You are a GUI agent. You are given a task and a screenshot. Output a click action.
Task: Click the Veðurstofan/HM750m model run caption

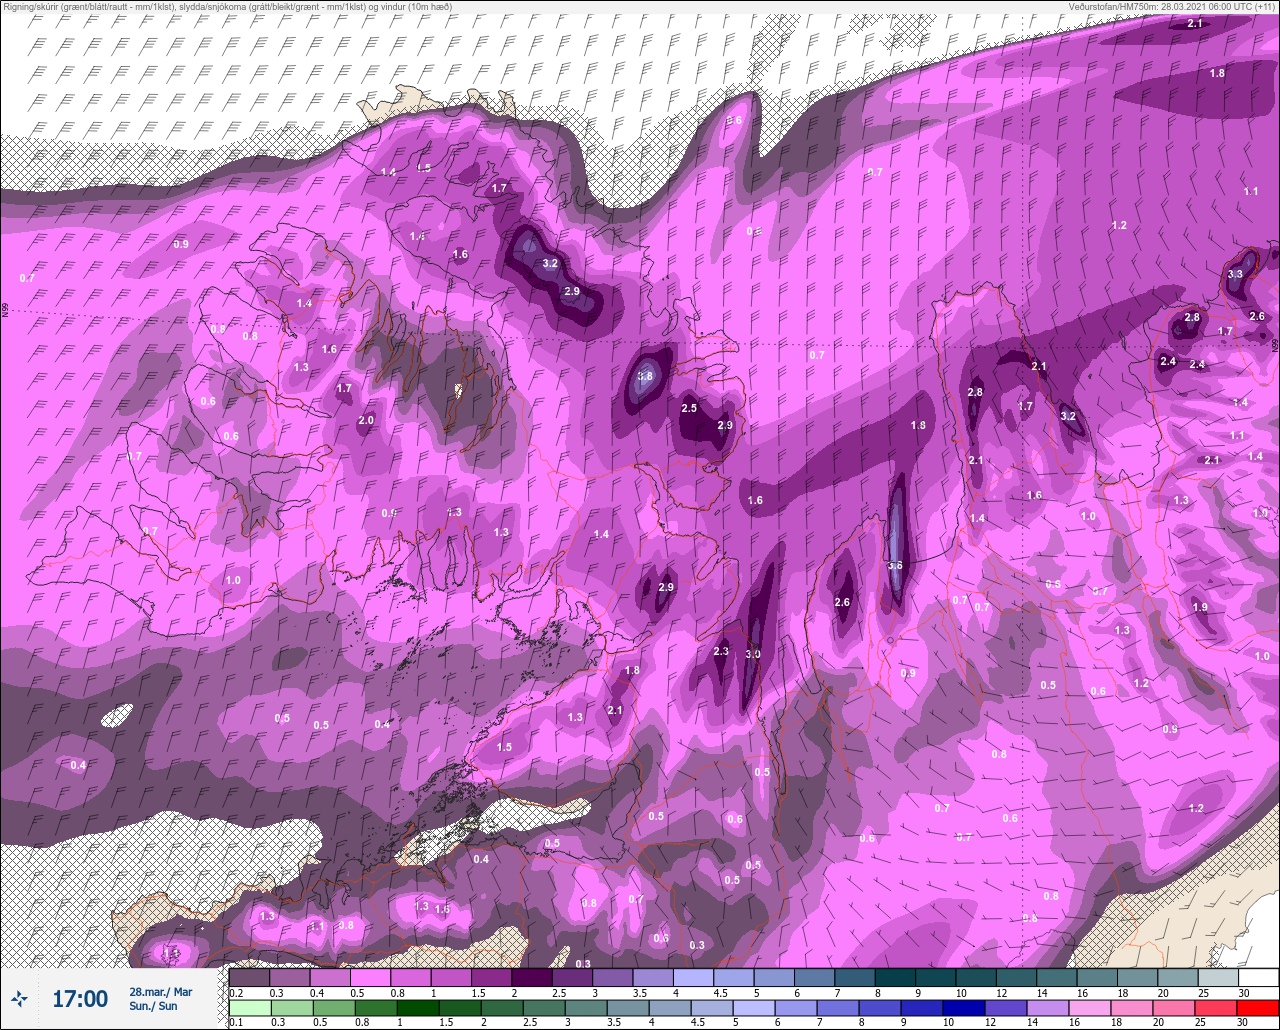coord(1170,6)
